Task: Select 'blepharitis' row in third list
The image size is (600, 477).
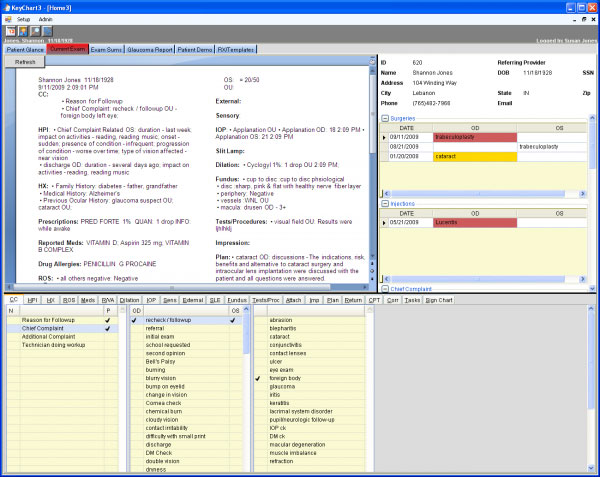Action: pyautogui.click(x=309, y=329)
